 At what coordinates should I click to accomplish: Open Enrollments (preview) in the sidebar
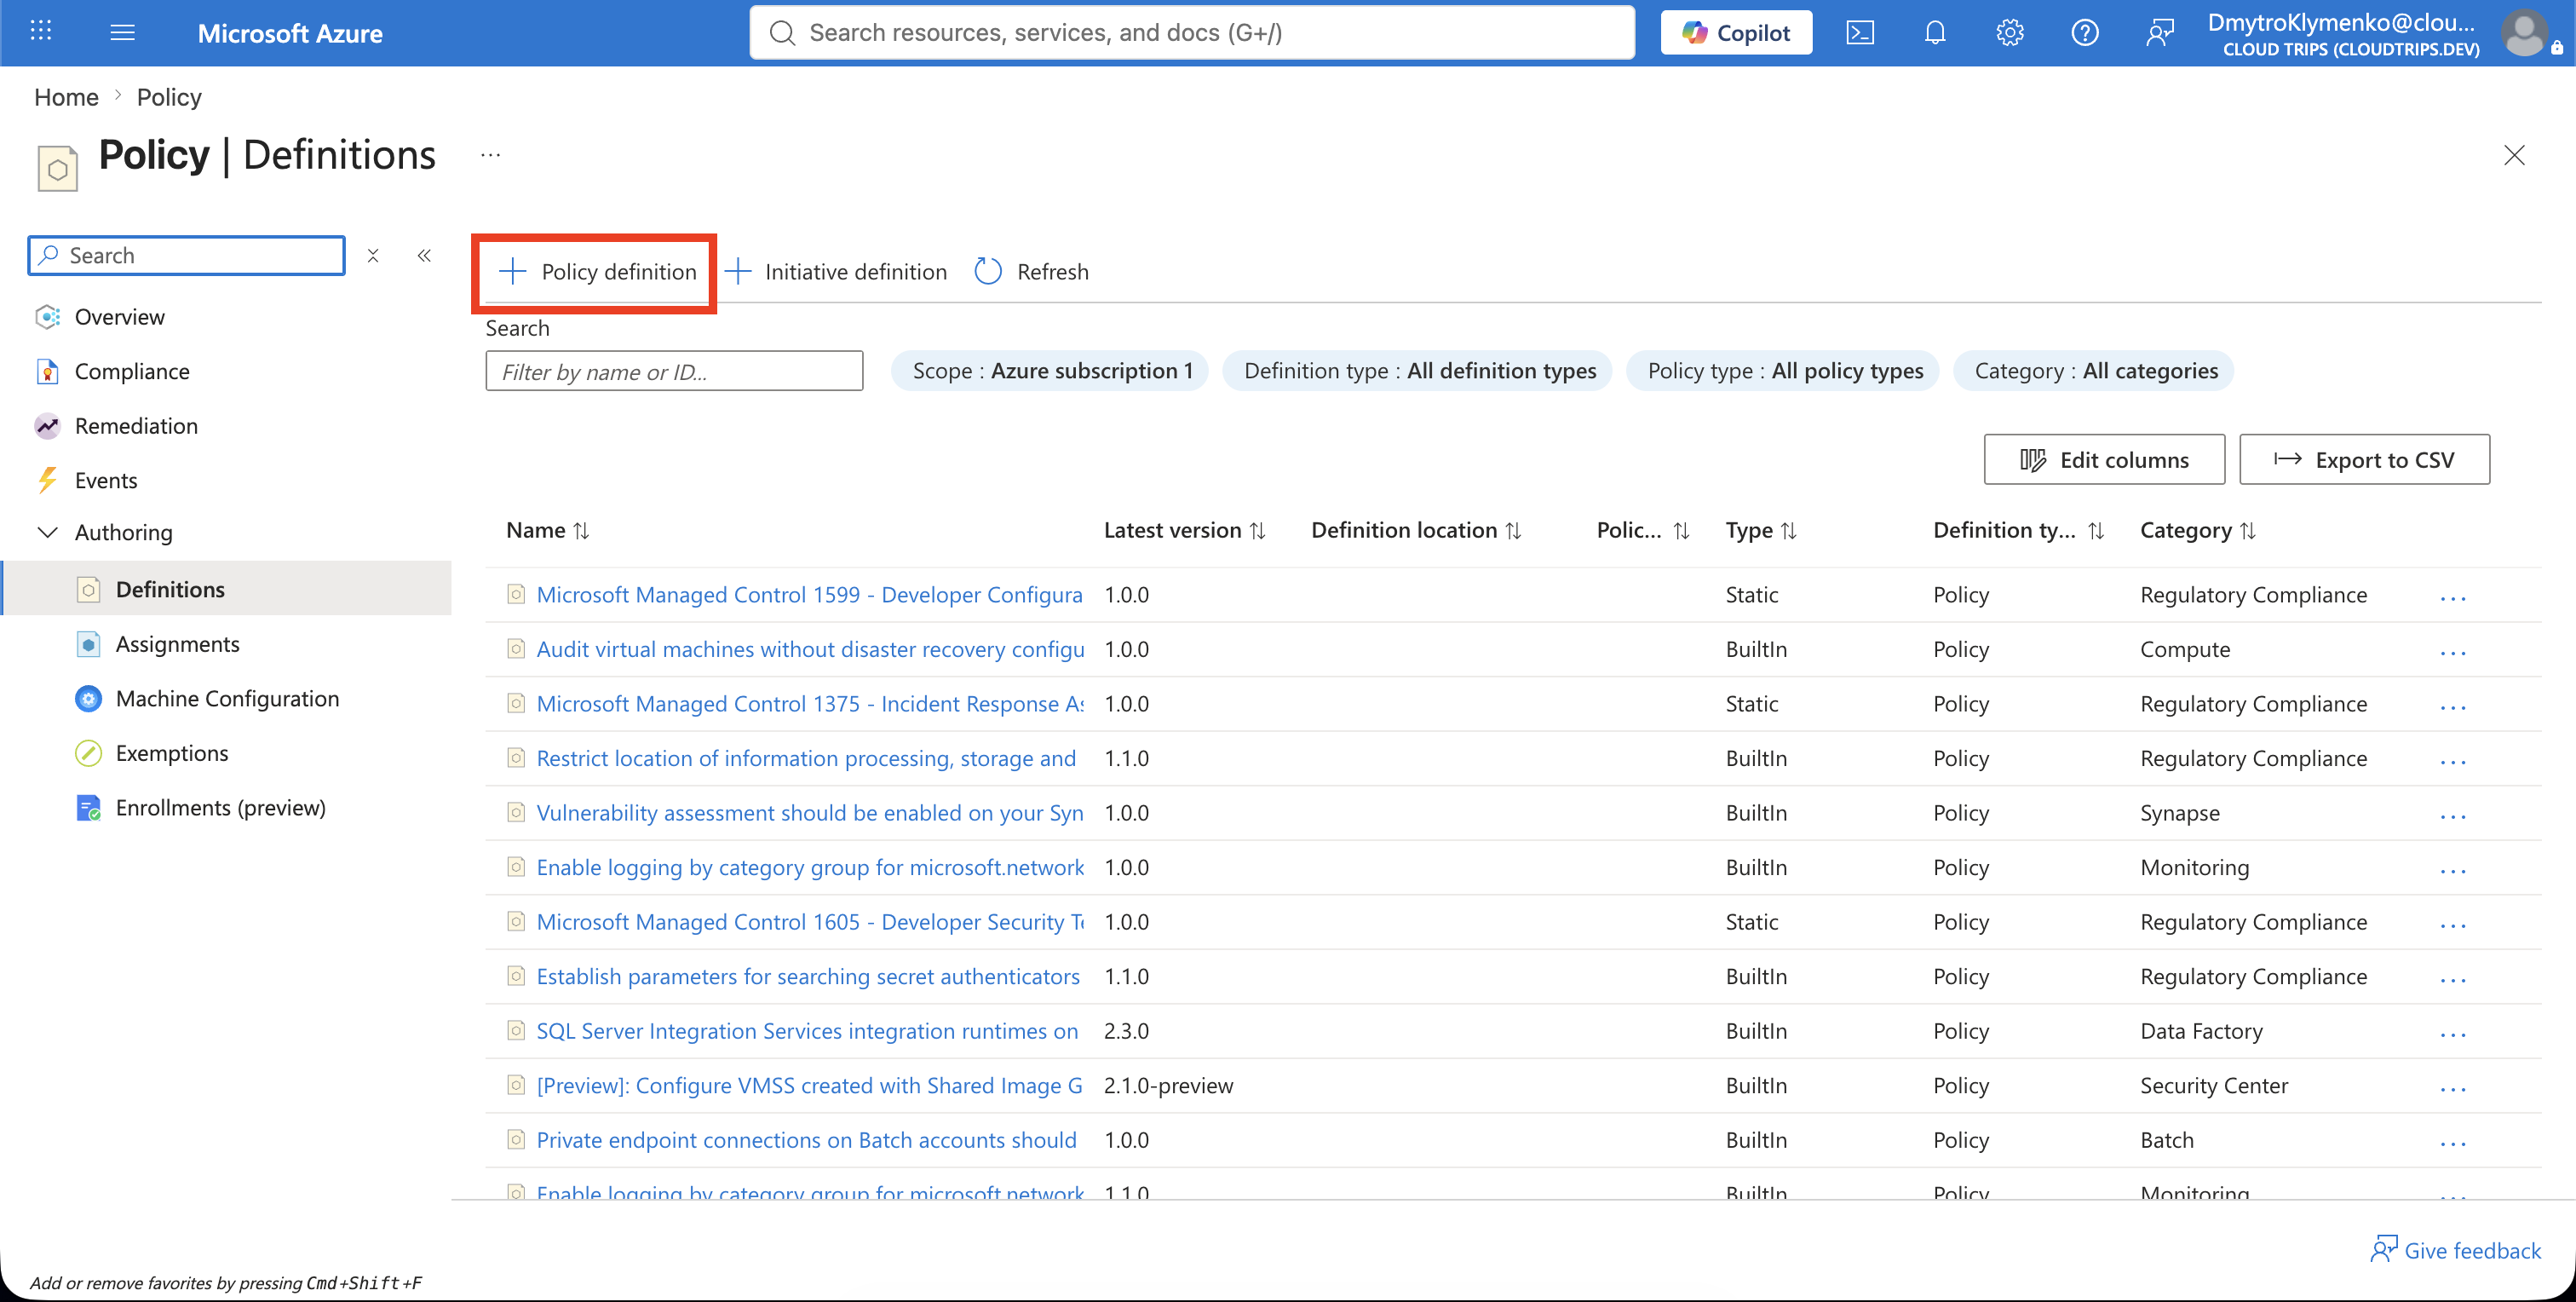tap(220, 808)
